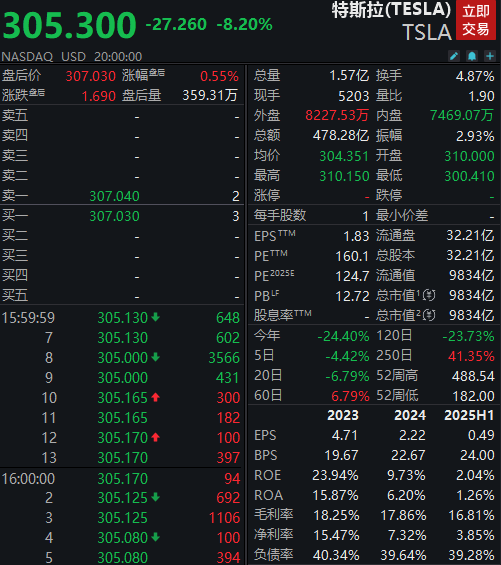Select the 特斯拉(TESLA) stock name
Image resolution: width=501 pixels, height=565 pixels.
coord(391,10)
